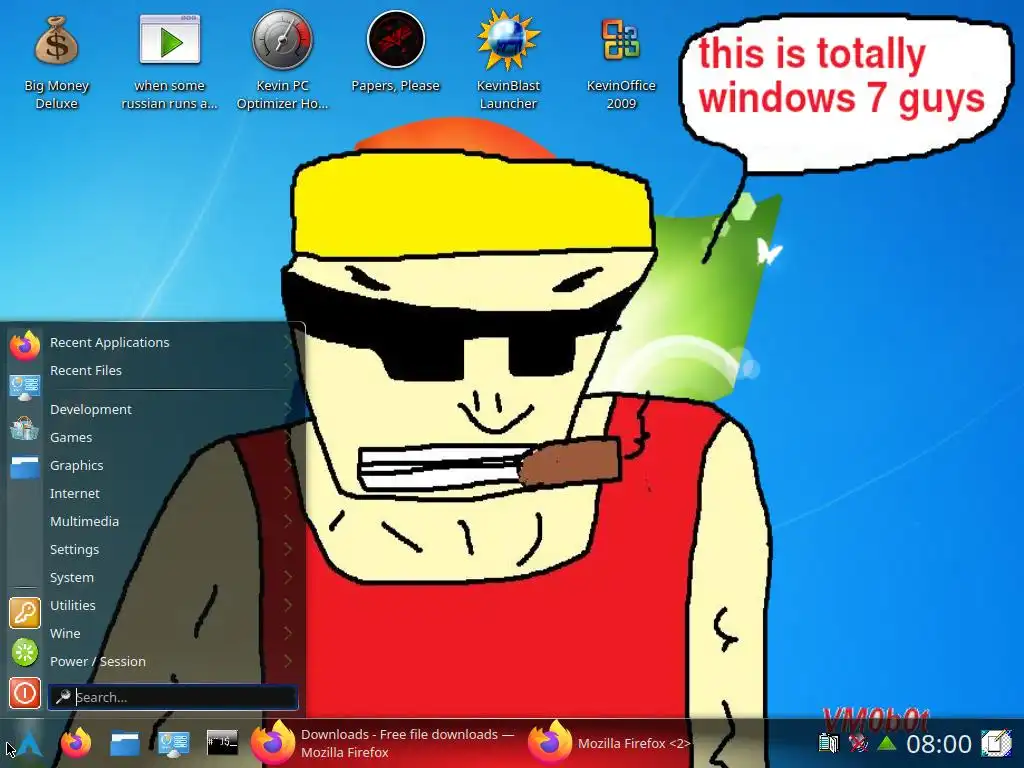The image size is (1024, 768).
Task: Open file manager folder icon in menu sidebar
Action: click(x=25, y=468)
